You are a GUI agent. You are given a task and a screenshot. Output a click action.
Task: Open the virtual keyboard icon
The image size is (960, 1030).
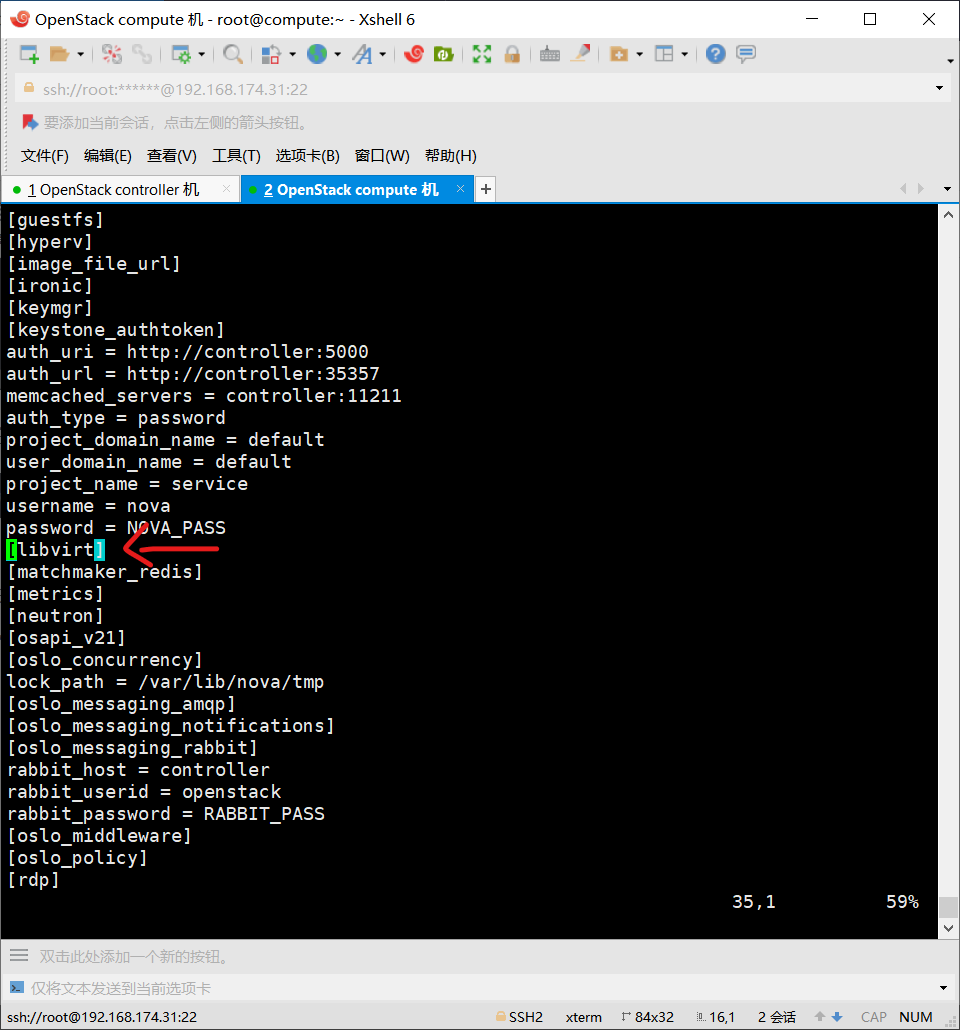(x=549, y=54)
